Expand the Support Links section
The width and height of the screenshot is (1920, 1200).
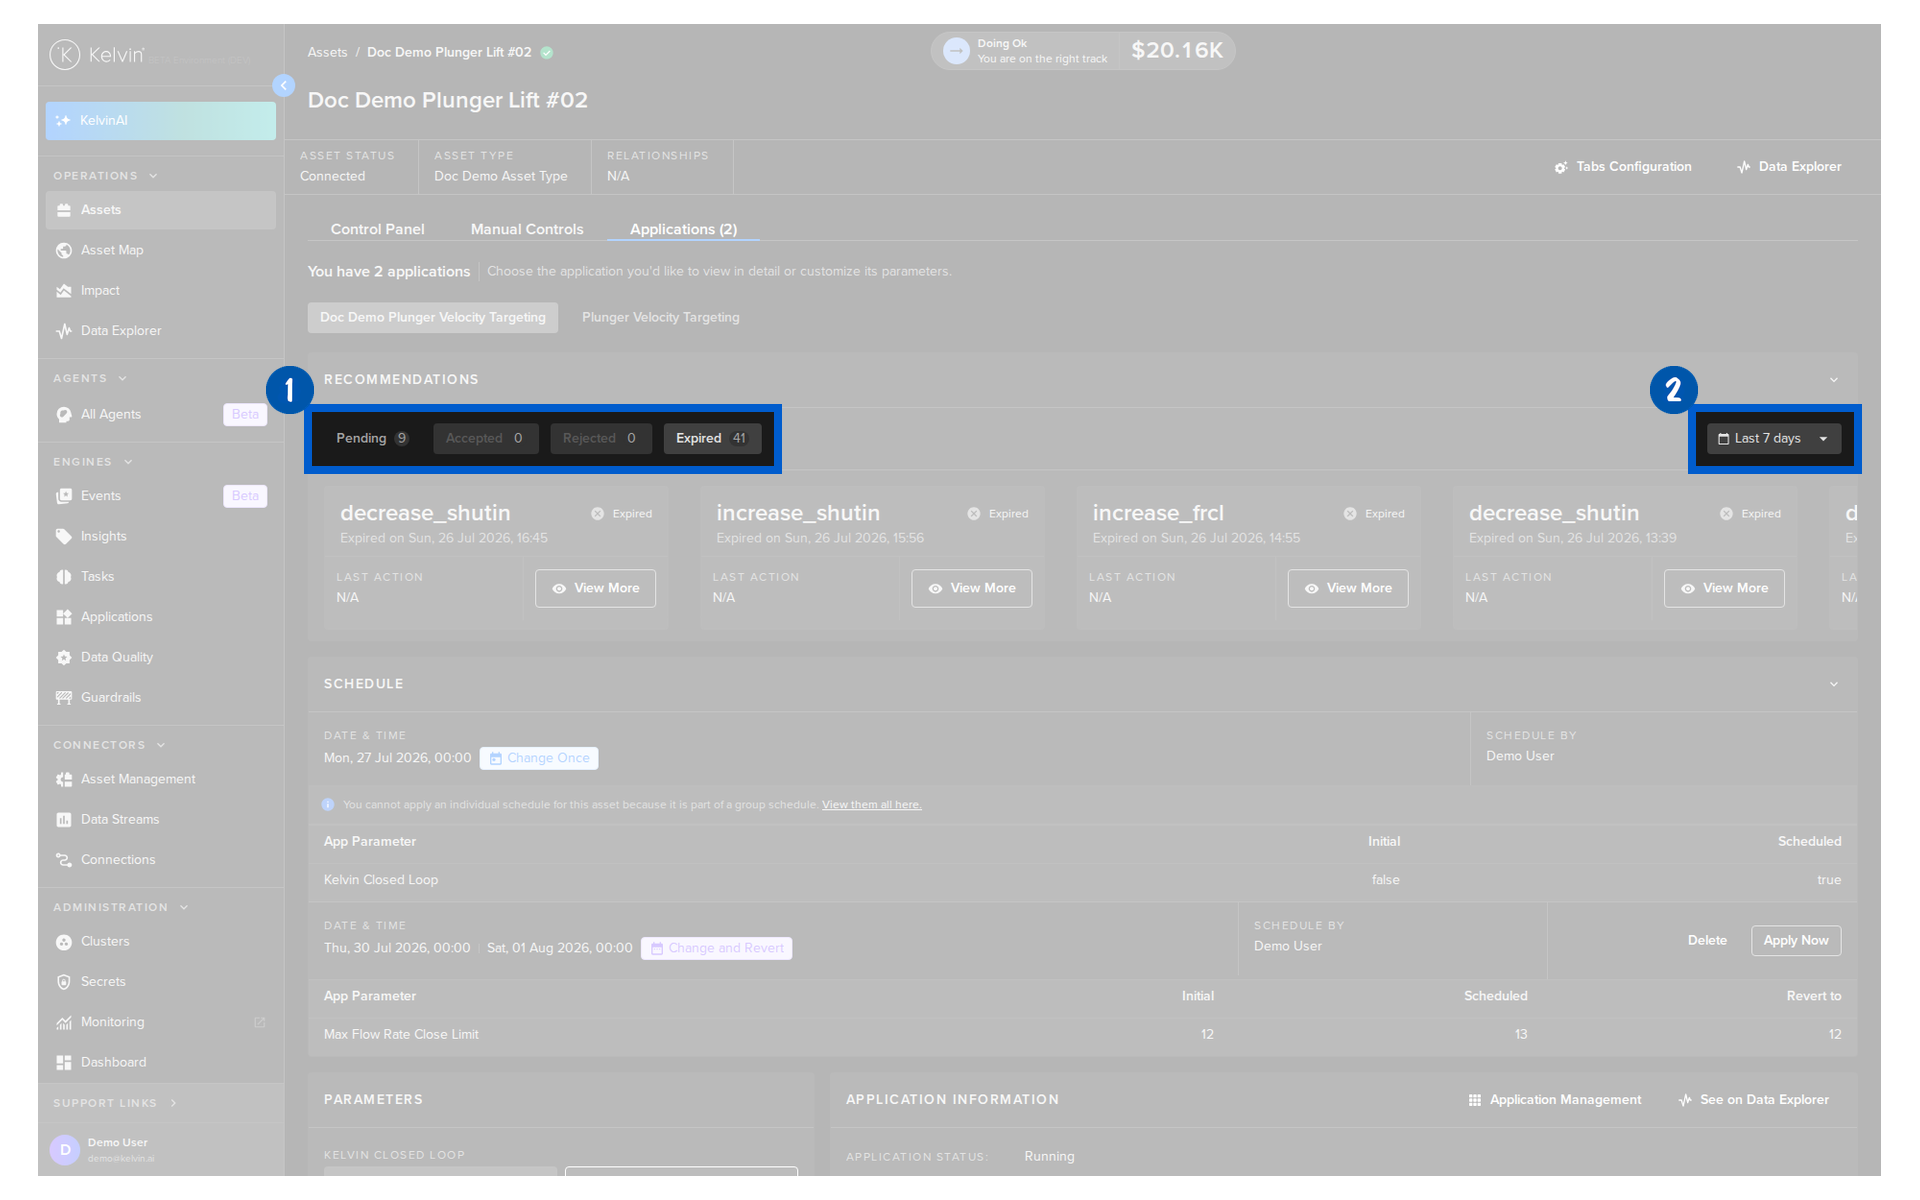coord(115,1103)
